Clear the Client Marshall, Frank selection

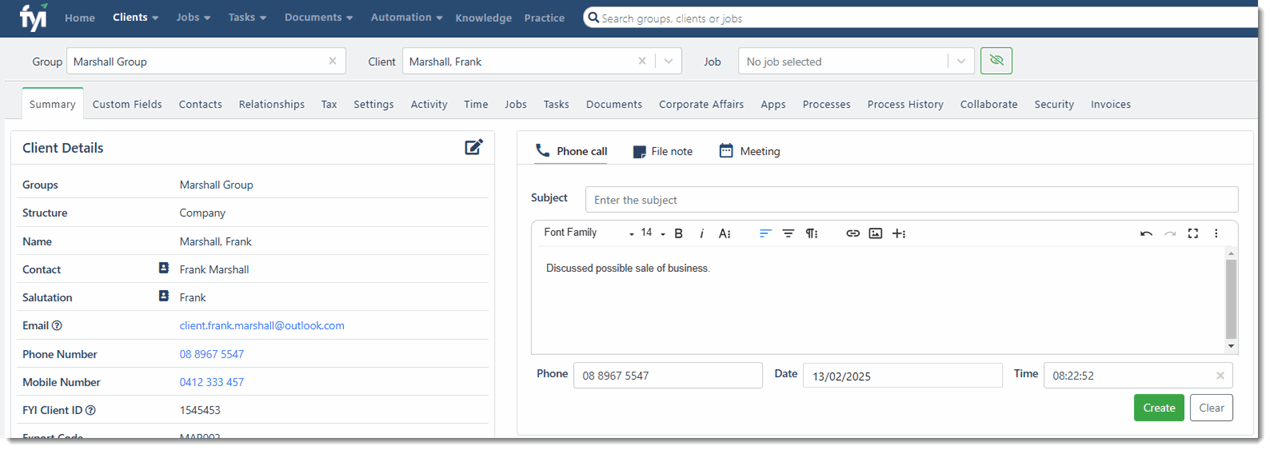pyautogui.click(x=642, y=61)
